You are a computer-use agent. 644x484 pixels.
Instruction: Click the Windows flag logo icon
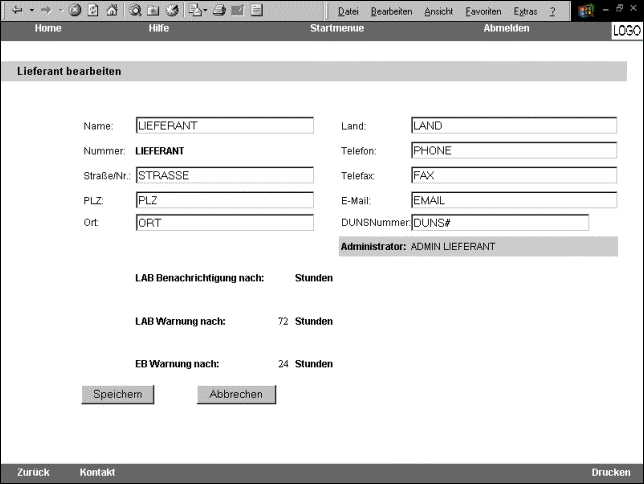click(586, 11)
